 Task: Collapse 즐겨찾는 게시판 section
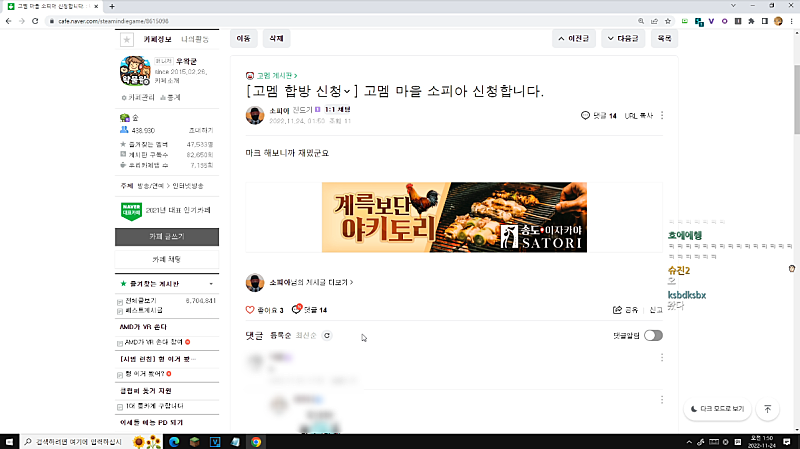[x=211, y=284]
